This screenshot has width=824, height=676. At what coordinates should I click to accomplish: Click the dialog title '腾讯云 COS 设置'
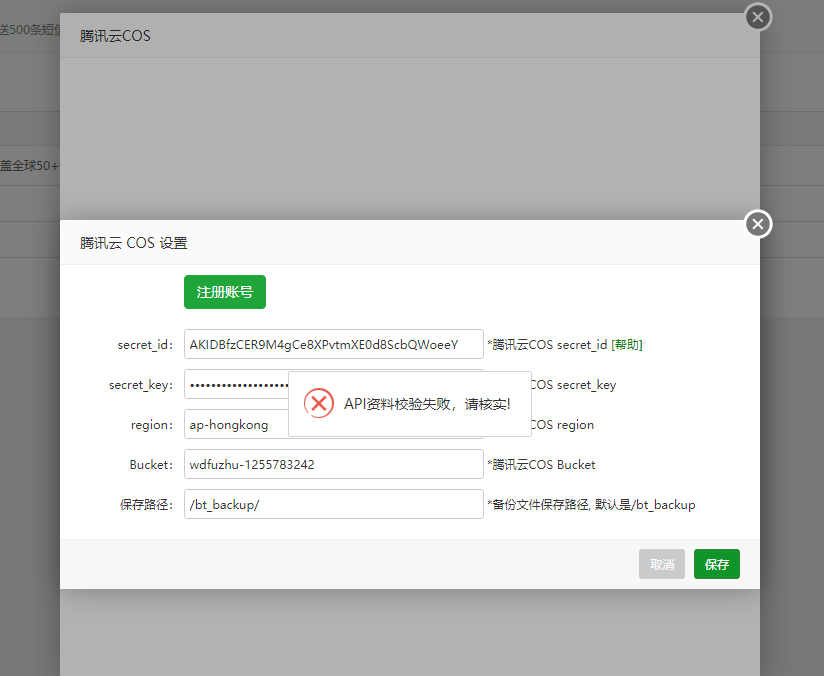133,243
